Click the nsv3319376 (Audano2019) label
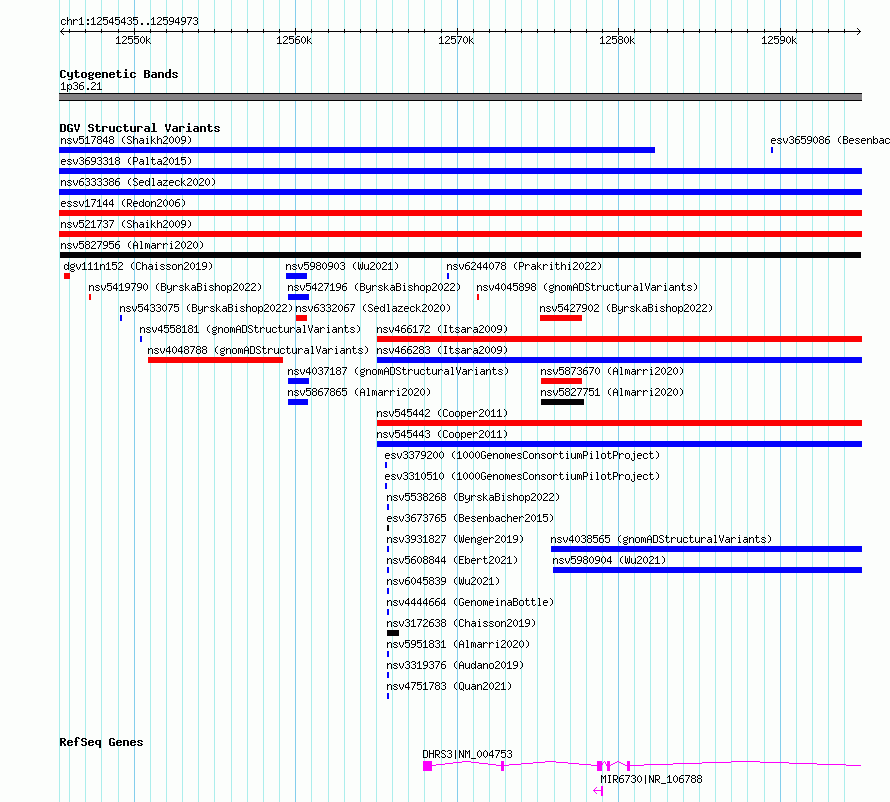890x802 pixels. click(455, 665)
